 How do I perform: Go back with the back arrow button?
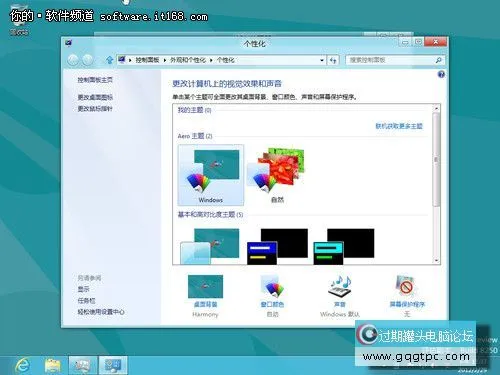tap(73, 60)
